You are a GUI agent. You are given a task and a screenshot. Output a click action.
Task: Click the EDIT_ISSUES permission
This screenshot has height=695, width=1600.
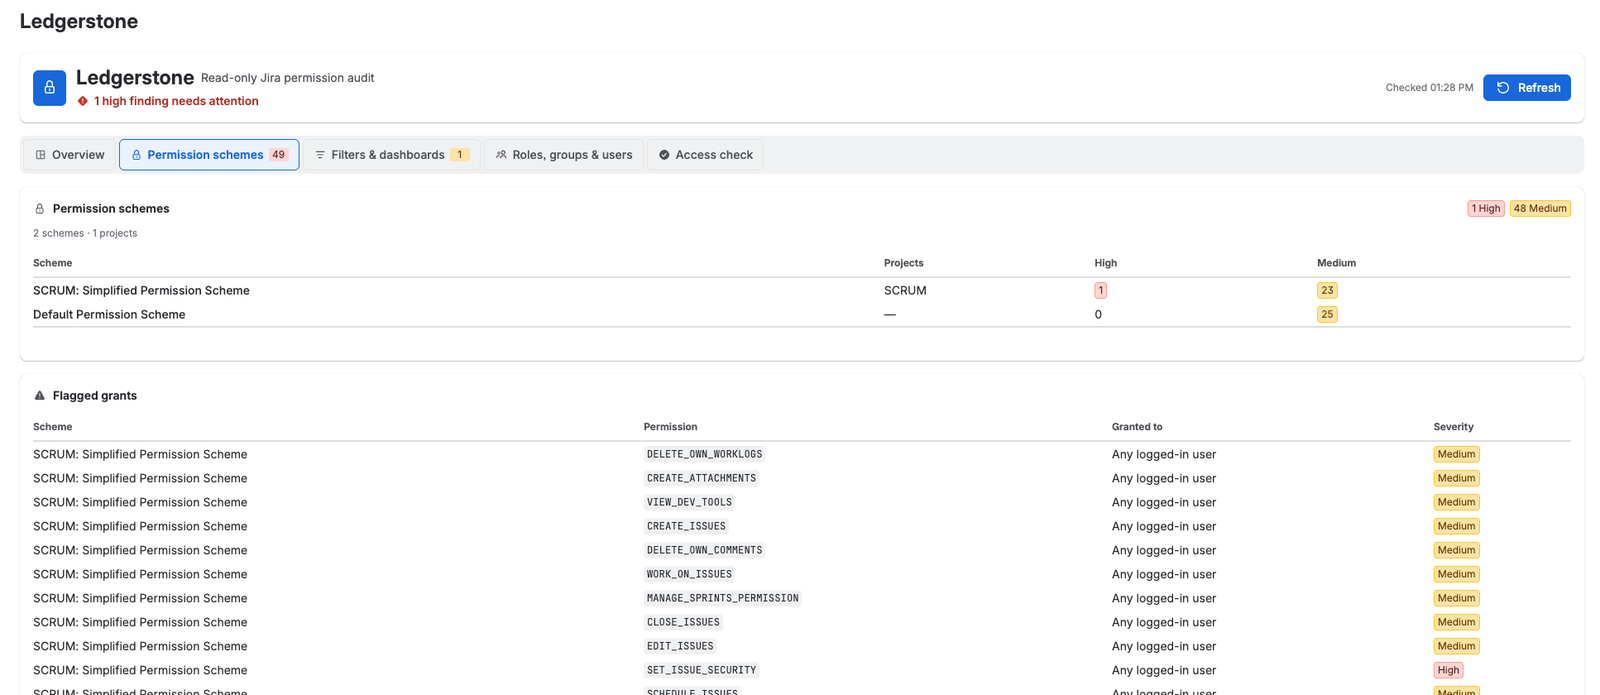(x=680, y=647)
